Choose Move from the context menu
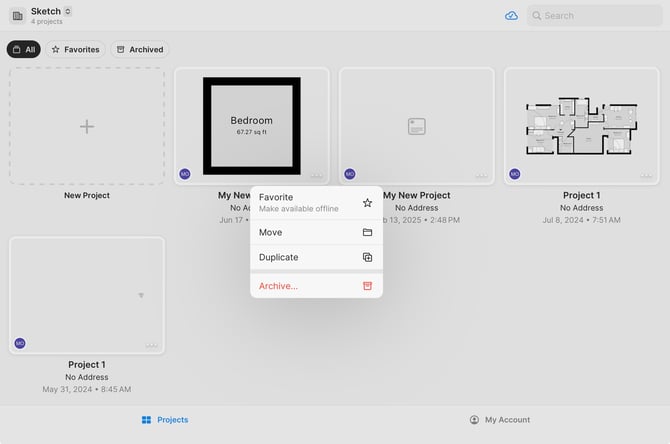This screenshot has width=670, height=444. click(x=316, y=232)
